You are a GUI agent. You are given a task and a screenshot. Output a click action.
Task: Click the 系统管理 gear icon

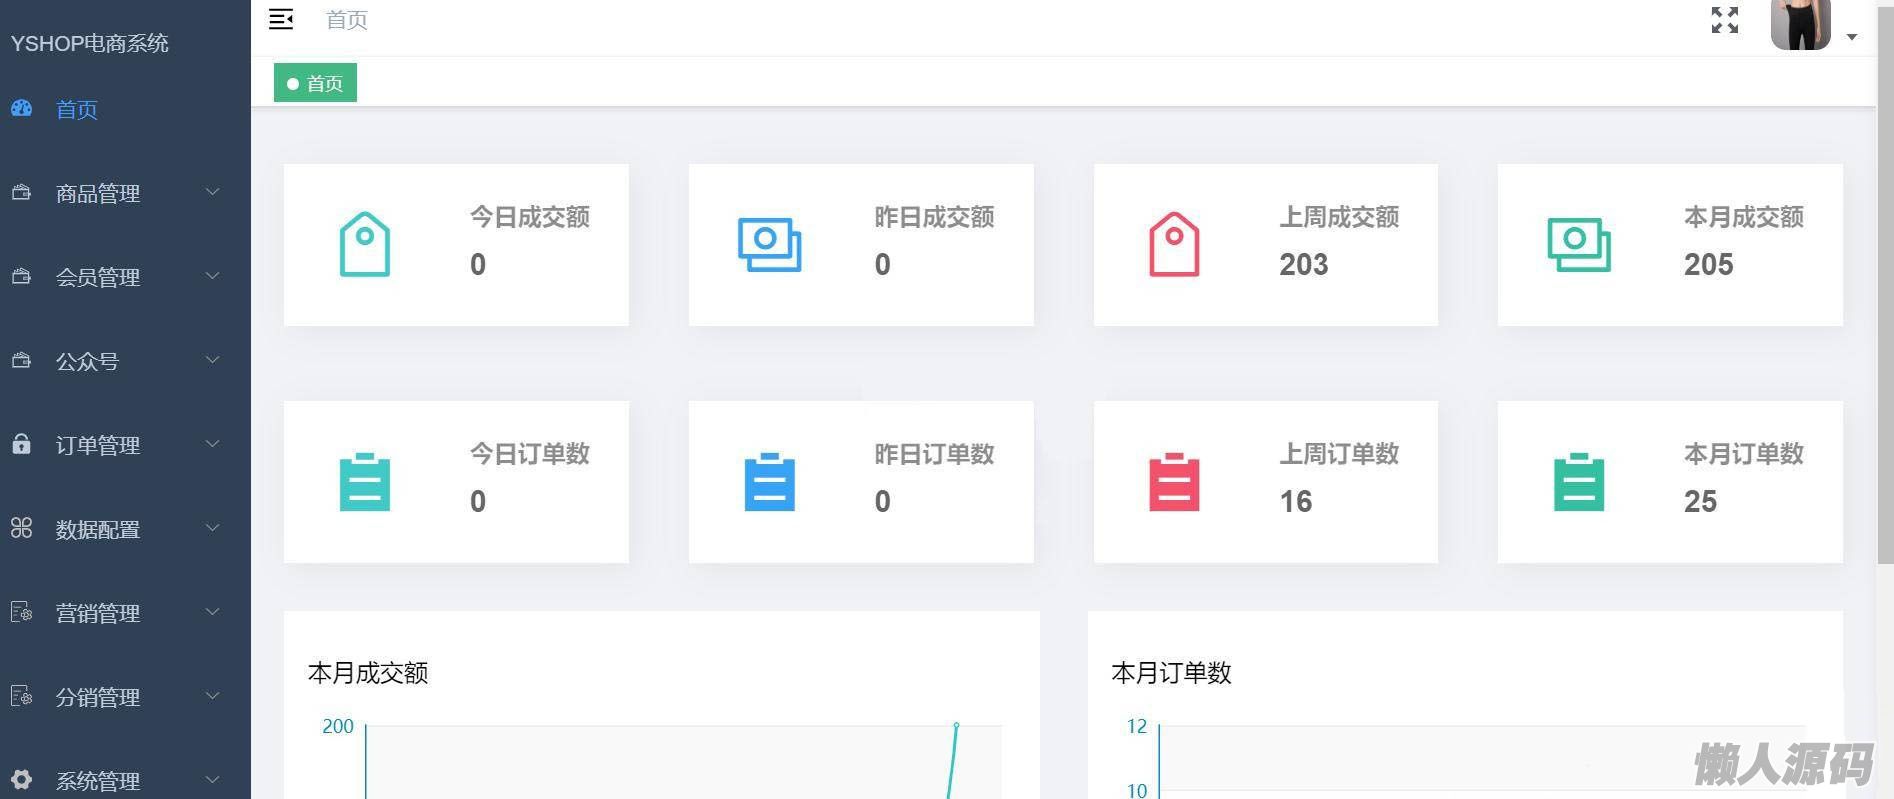coord(21,780)
